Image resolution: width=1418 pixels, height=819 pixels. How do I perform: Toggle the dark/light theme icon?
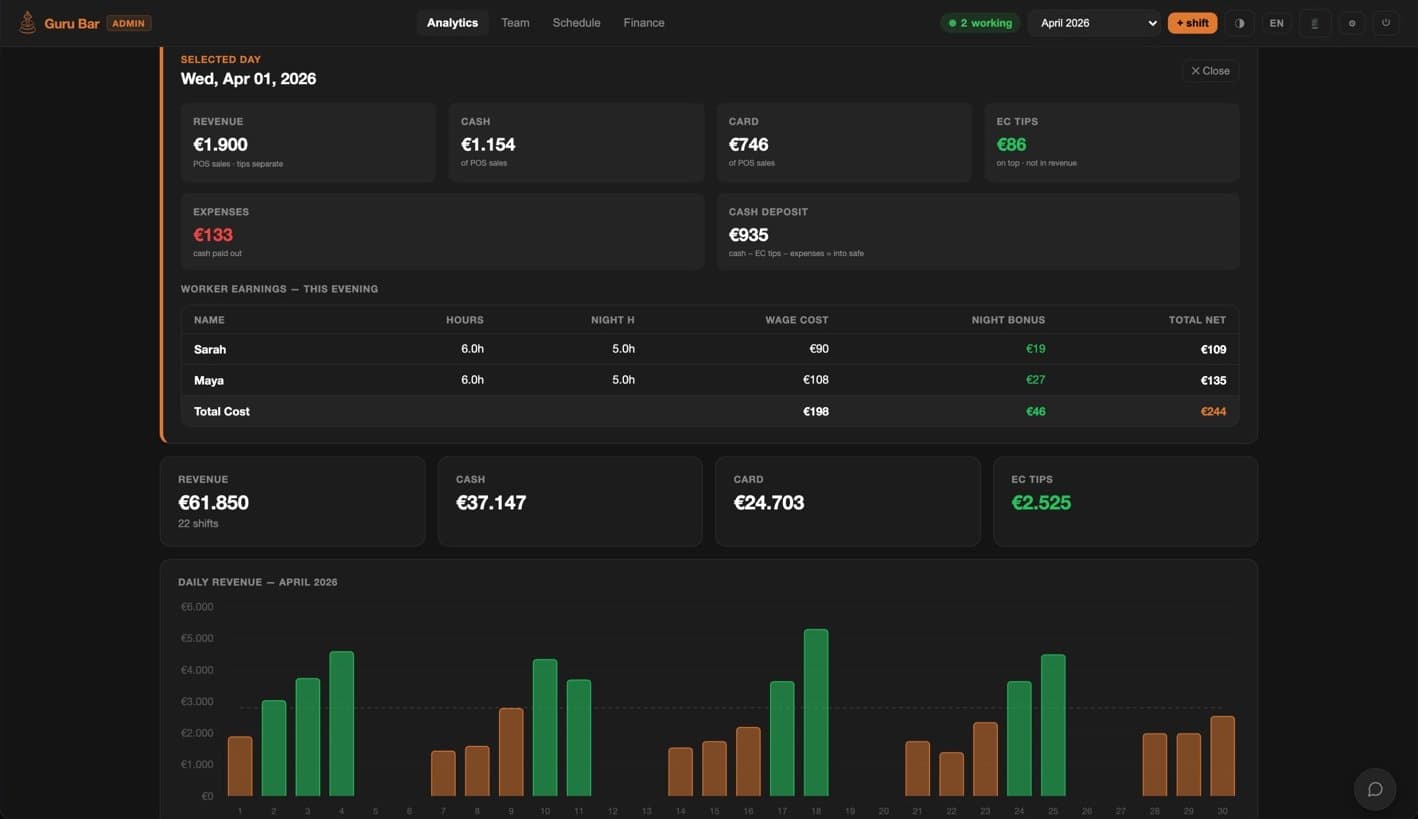[x=1240, y=23]
